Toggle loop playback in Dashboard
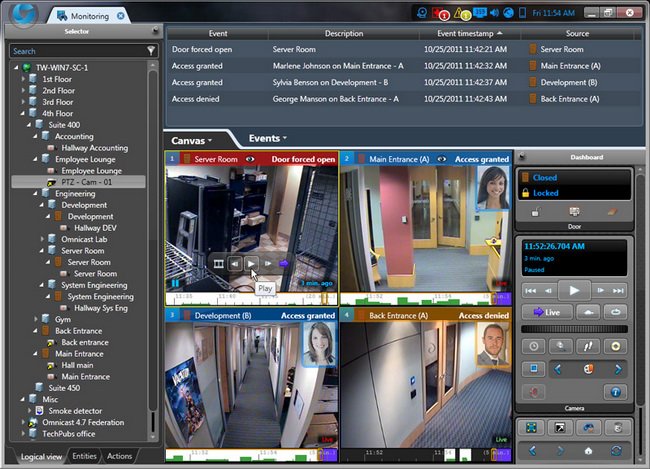Screen dimensions: 650x469 point(616,312)
